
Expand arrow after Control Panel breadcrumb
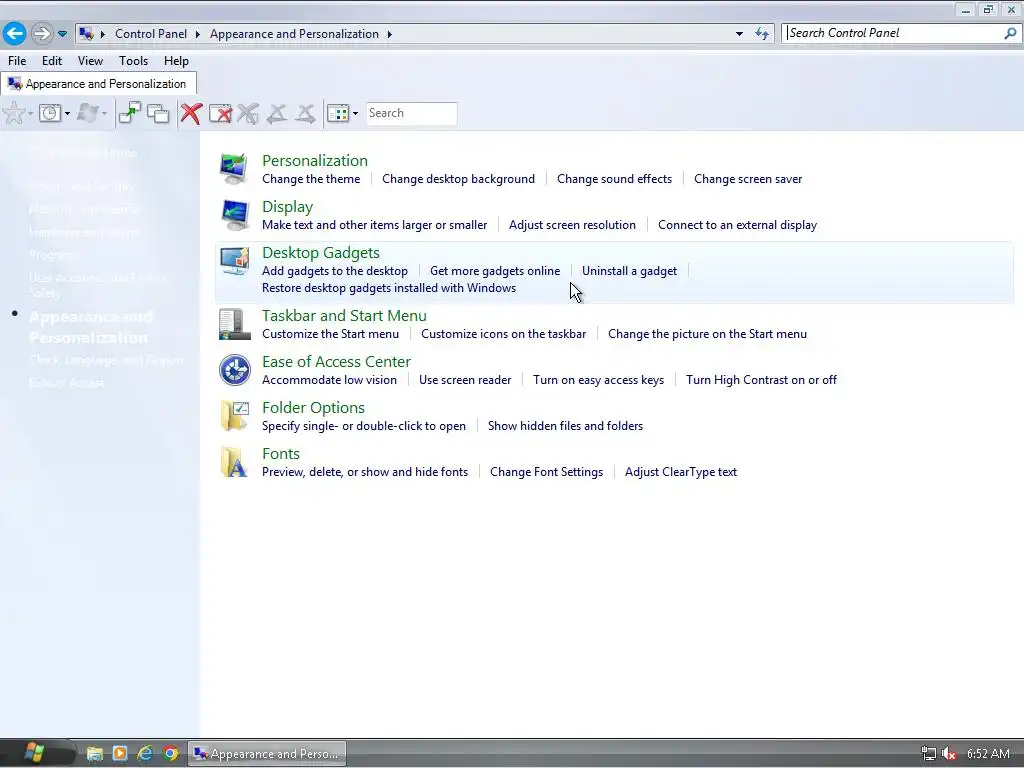coord(197,34)
